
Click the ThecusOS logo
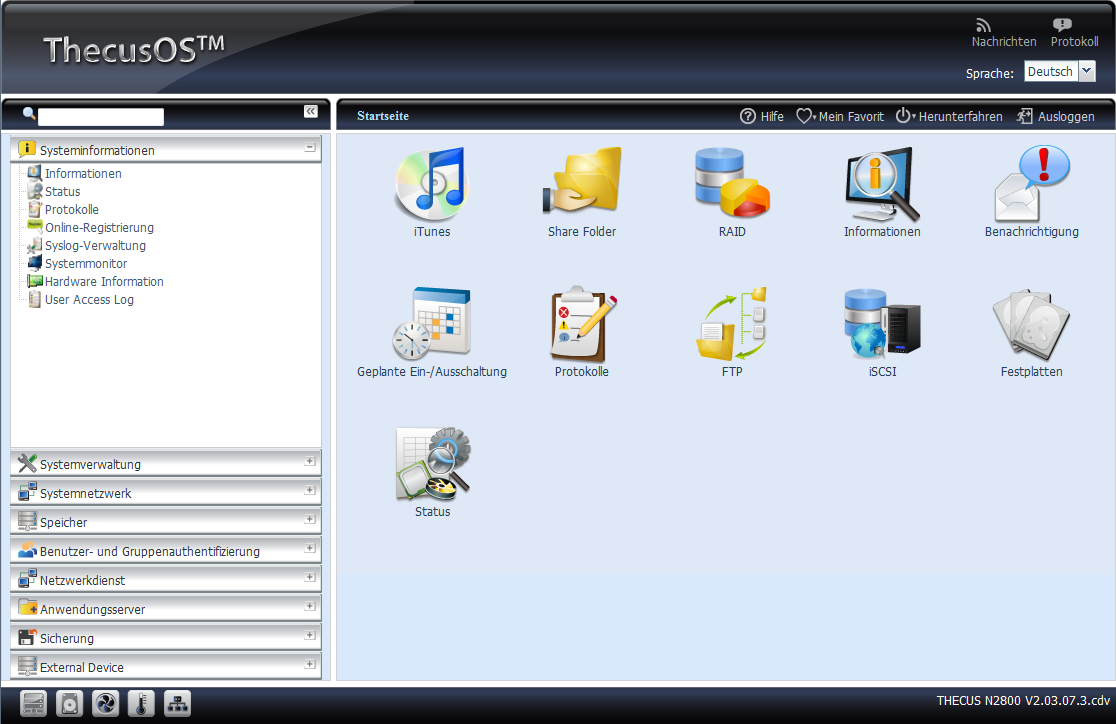pos(134,49)
